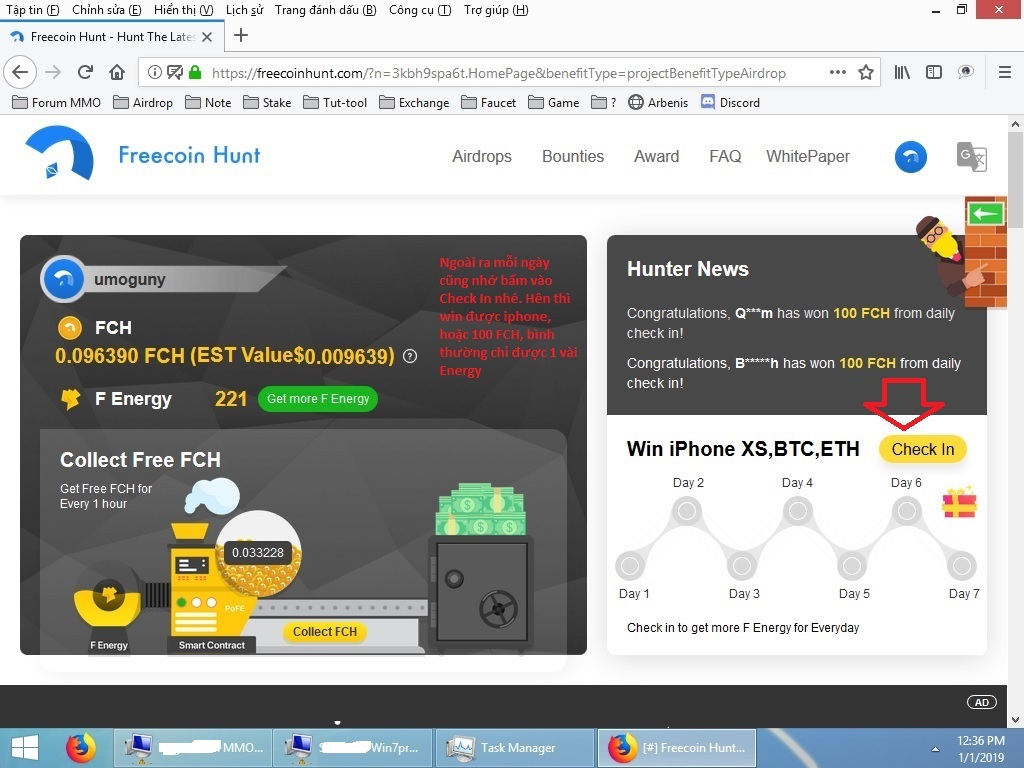
Task: Click the AD badge at page bottom
Action: click(x=982, y=702)
